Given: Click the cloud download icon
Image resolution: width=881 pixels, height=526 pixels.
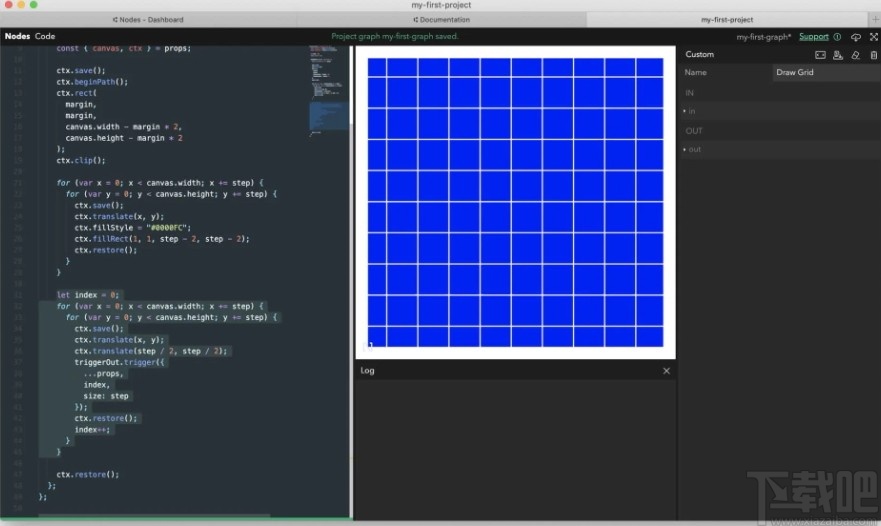Looking at the screenshot, I should (x=856, y=37).
